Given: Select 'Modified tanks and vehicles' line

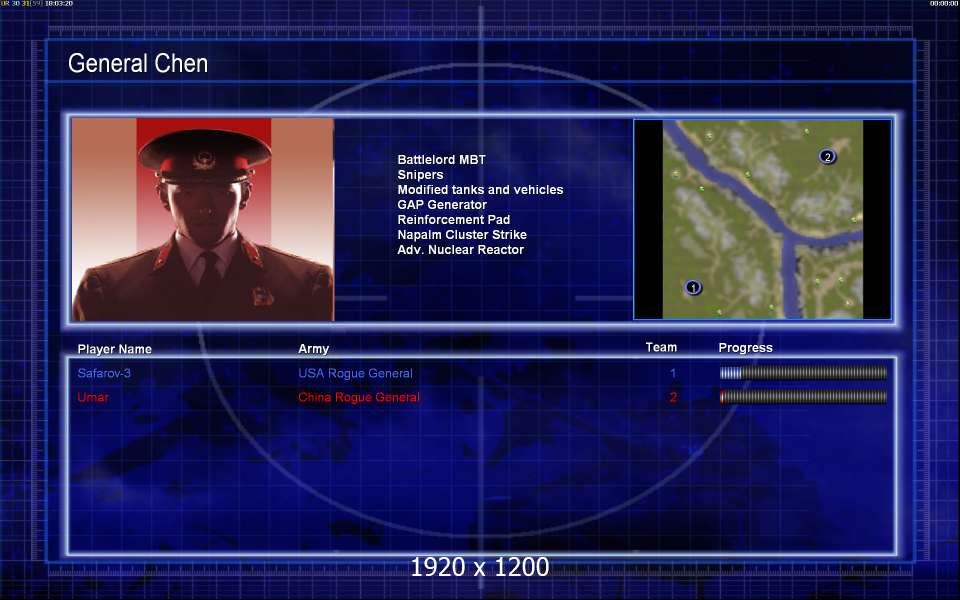Looking at the screenshot, I should click(x=480, y=190).
